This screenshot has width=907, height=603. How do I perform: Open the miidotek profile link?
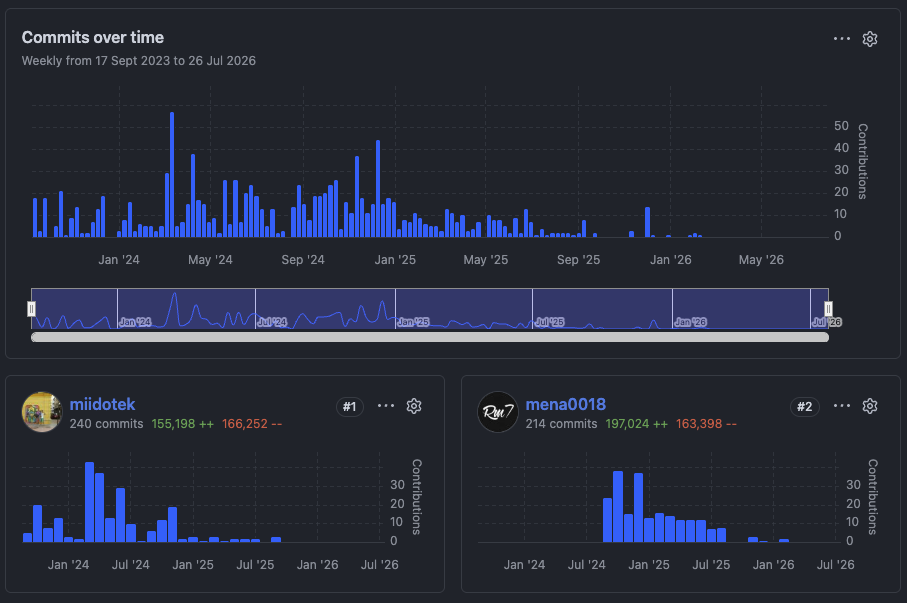click(102, 404)
